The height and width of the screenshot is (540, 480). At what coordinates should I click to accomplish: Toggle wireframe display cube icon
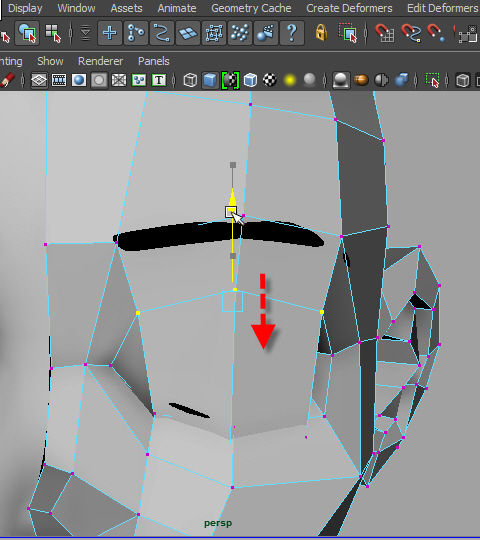pyautogui.click(x=190, y=80)
